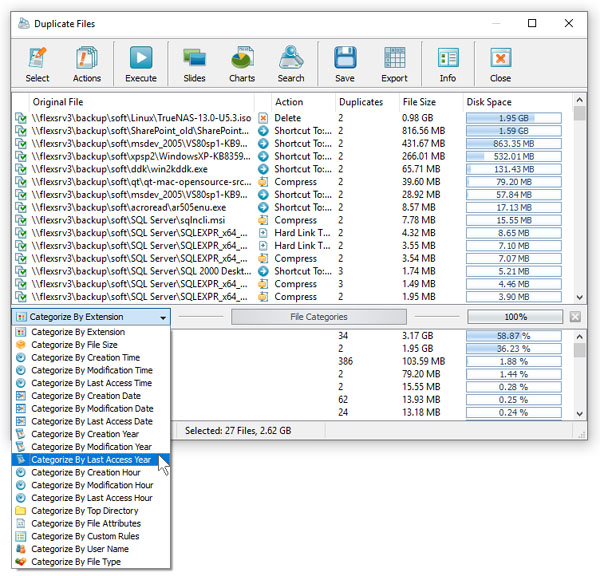This screenshot has width=600, height=576.
Task: Click categories list scrollbar down arrow
Action: click(x=579, y=413)
